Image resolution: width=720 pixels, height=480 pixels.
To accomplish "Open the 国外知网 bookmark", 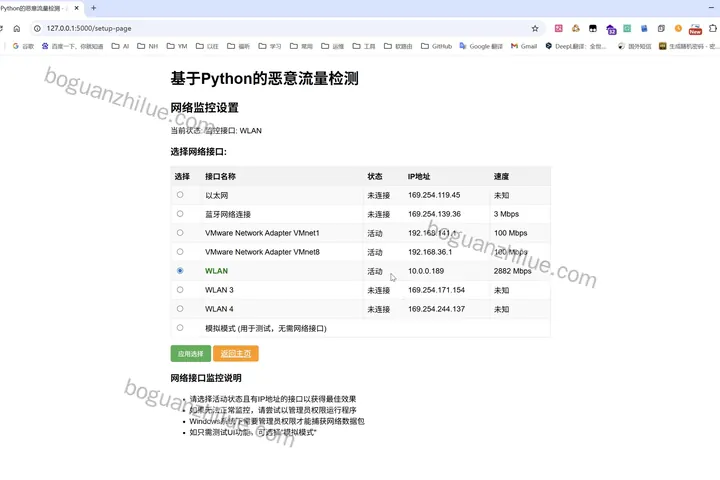I will [635, 46].
